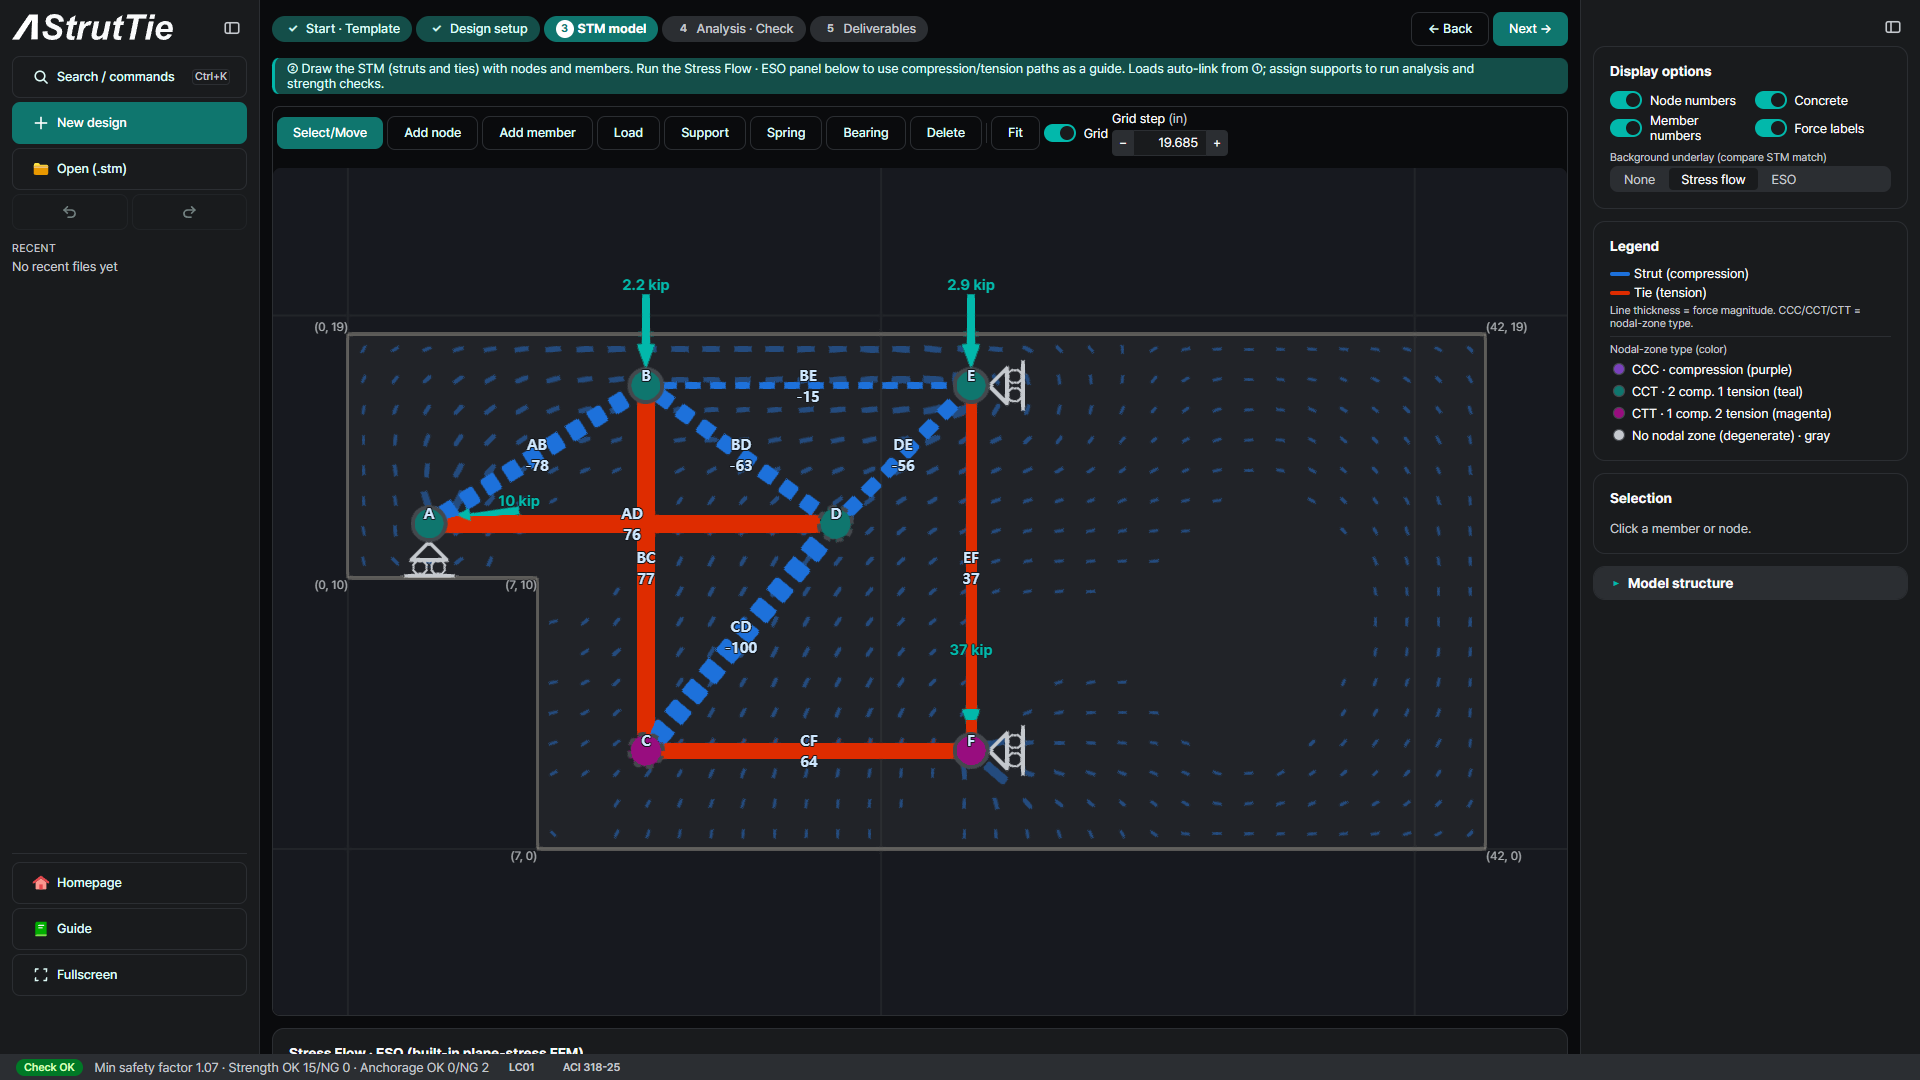The height and width of the screenshot is (1080, 1920).
Task: Click the Fullscreen brackets icon
Action: [41, 975]
